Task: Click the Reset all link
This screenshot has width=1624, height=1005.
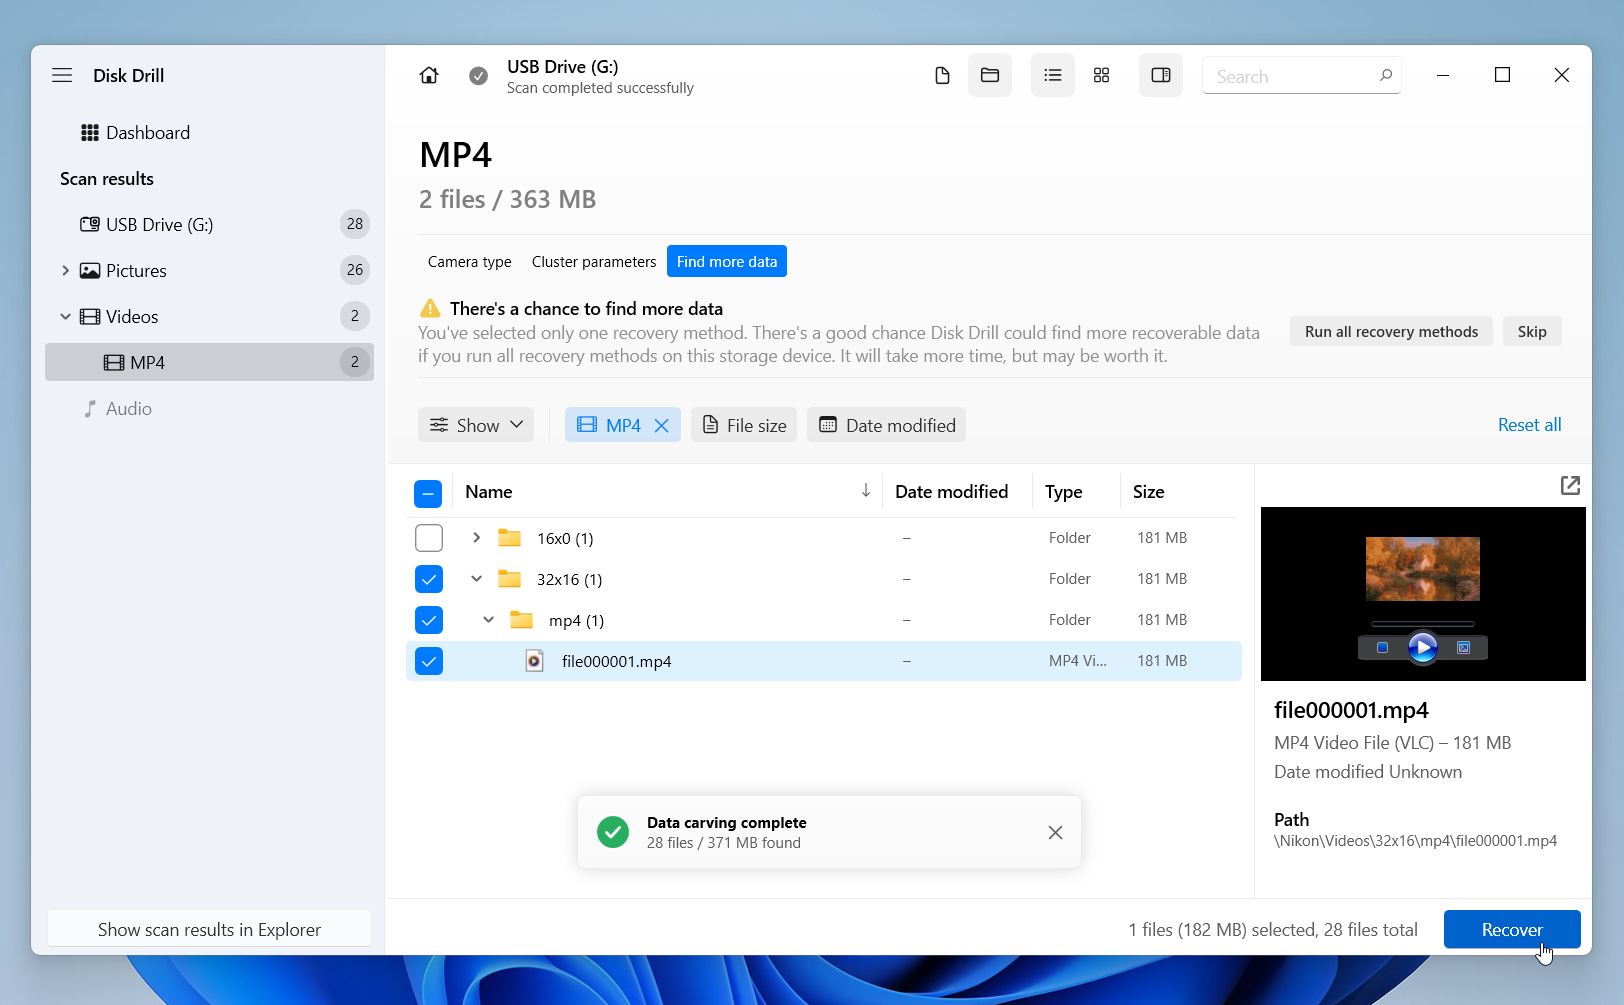Action: [1529, 424]
